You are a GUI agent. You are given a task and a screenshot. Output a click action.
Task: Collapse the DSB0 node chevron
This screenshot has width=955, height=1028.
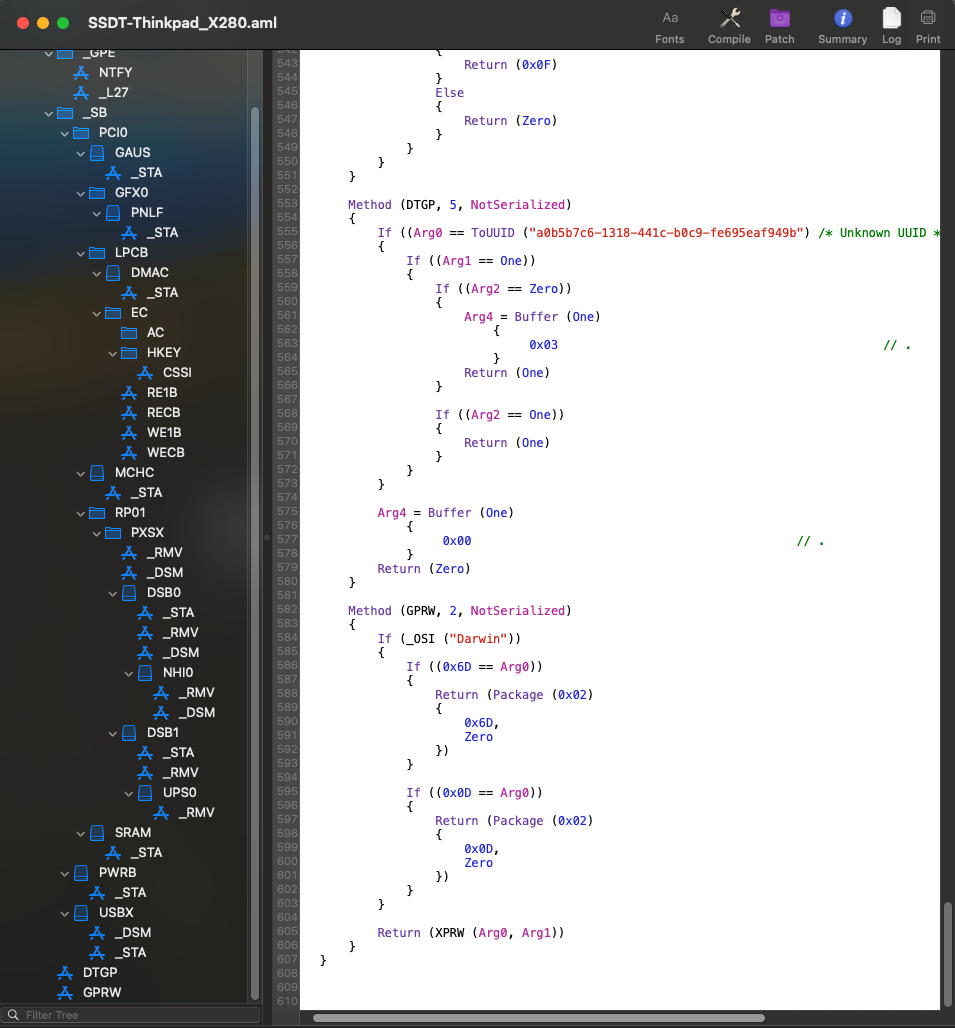[113, 593]
